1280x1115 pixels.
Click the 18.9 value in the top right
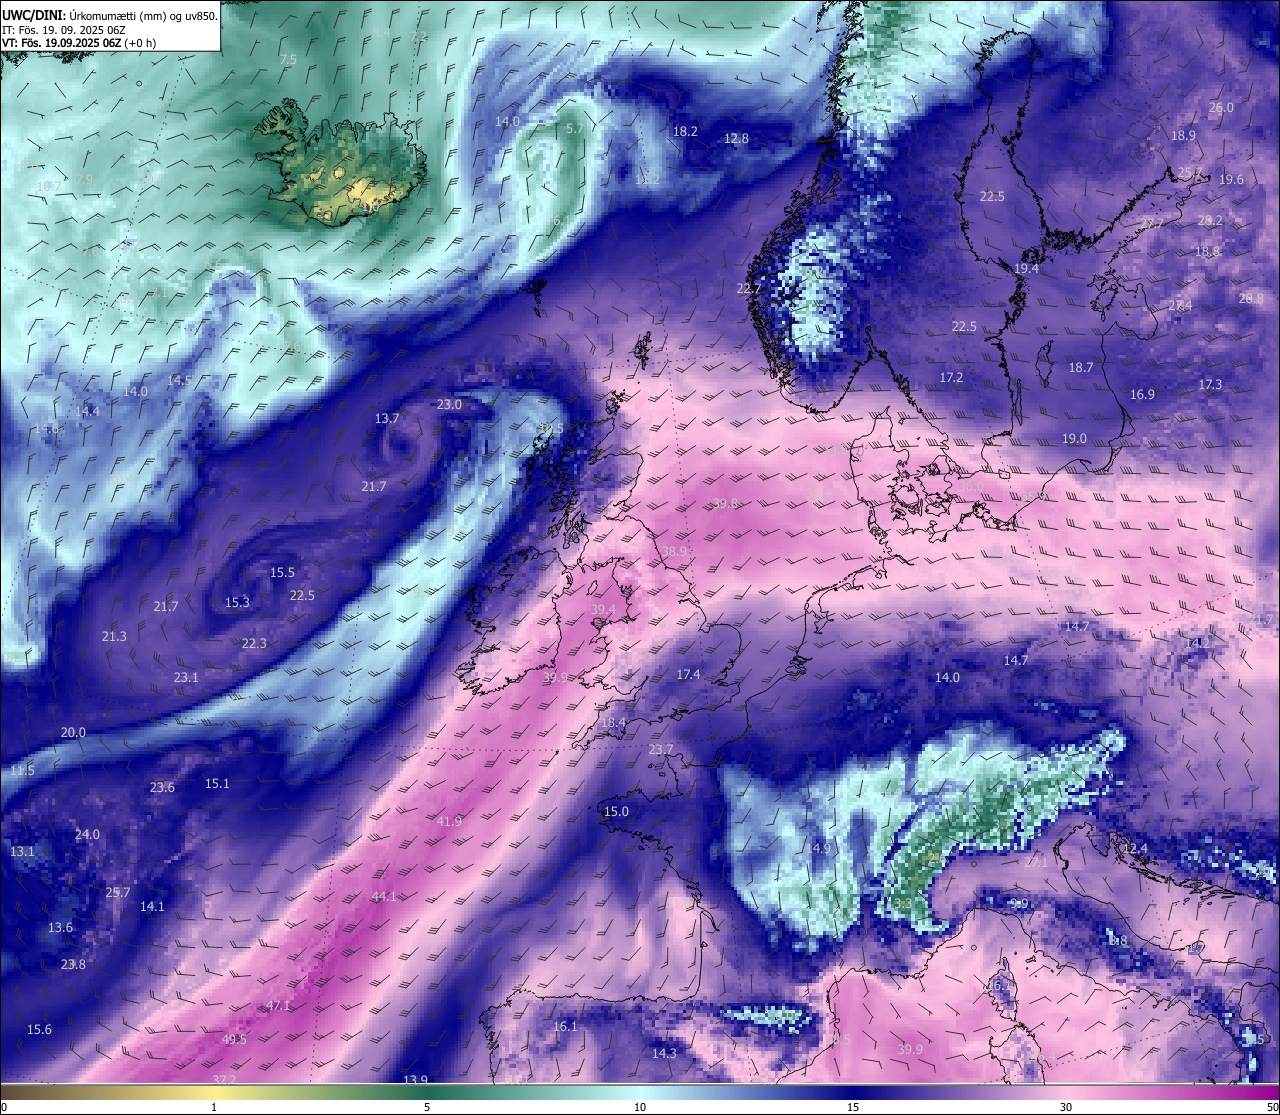[1183, 136]
